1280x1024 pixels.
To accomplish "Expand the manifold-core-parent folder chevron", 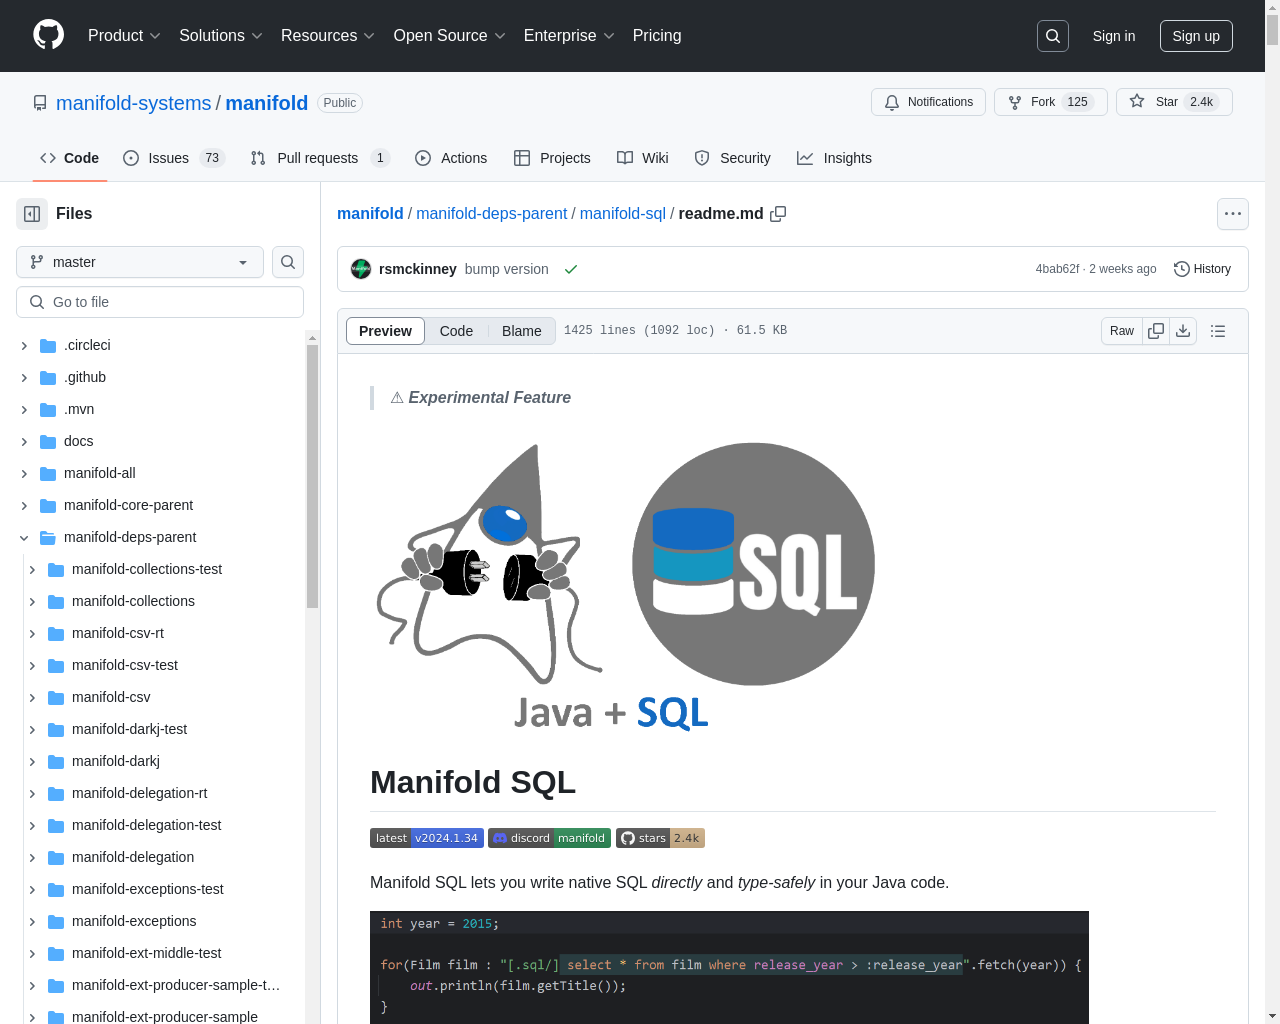I will (24, 505).
